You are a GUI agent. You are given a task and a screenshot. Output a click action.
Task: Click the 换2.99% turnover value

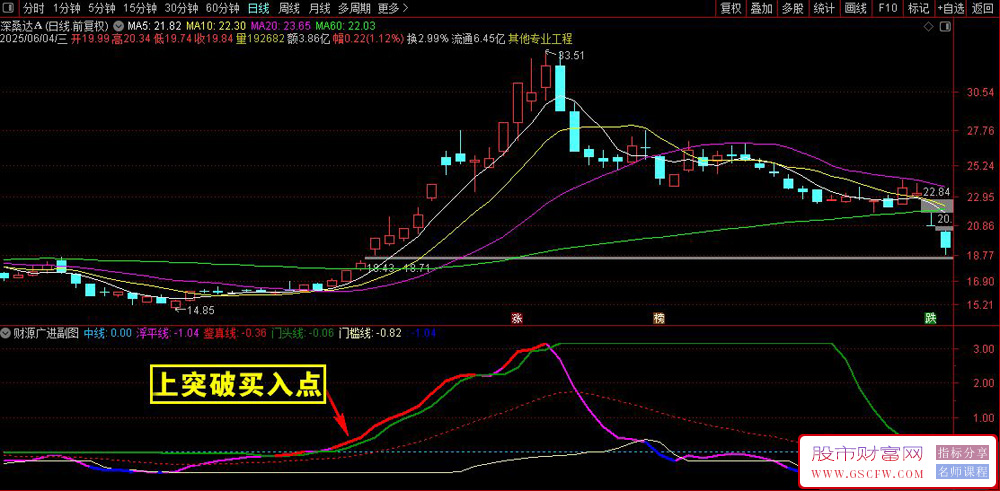428,39
